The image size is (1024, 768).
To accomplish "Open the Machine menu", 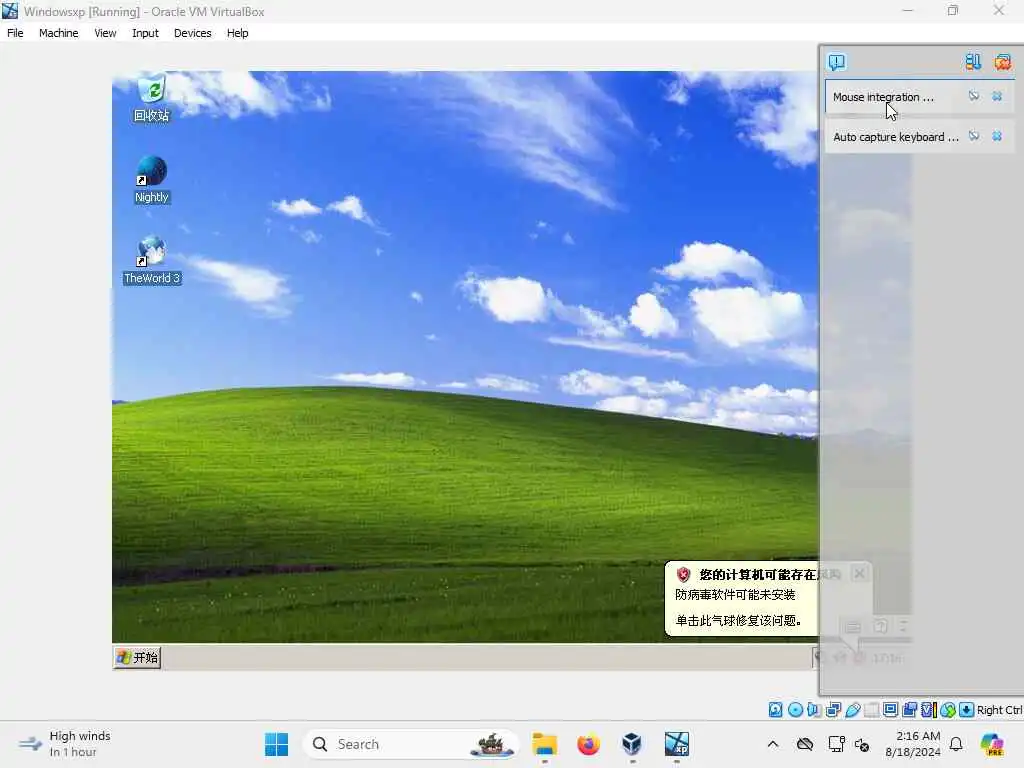I will 58,33.
